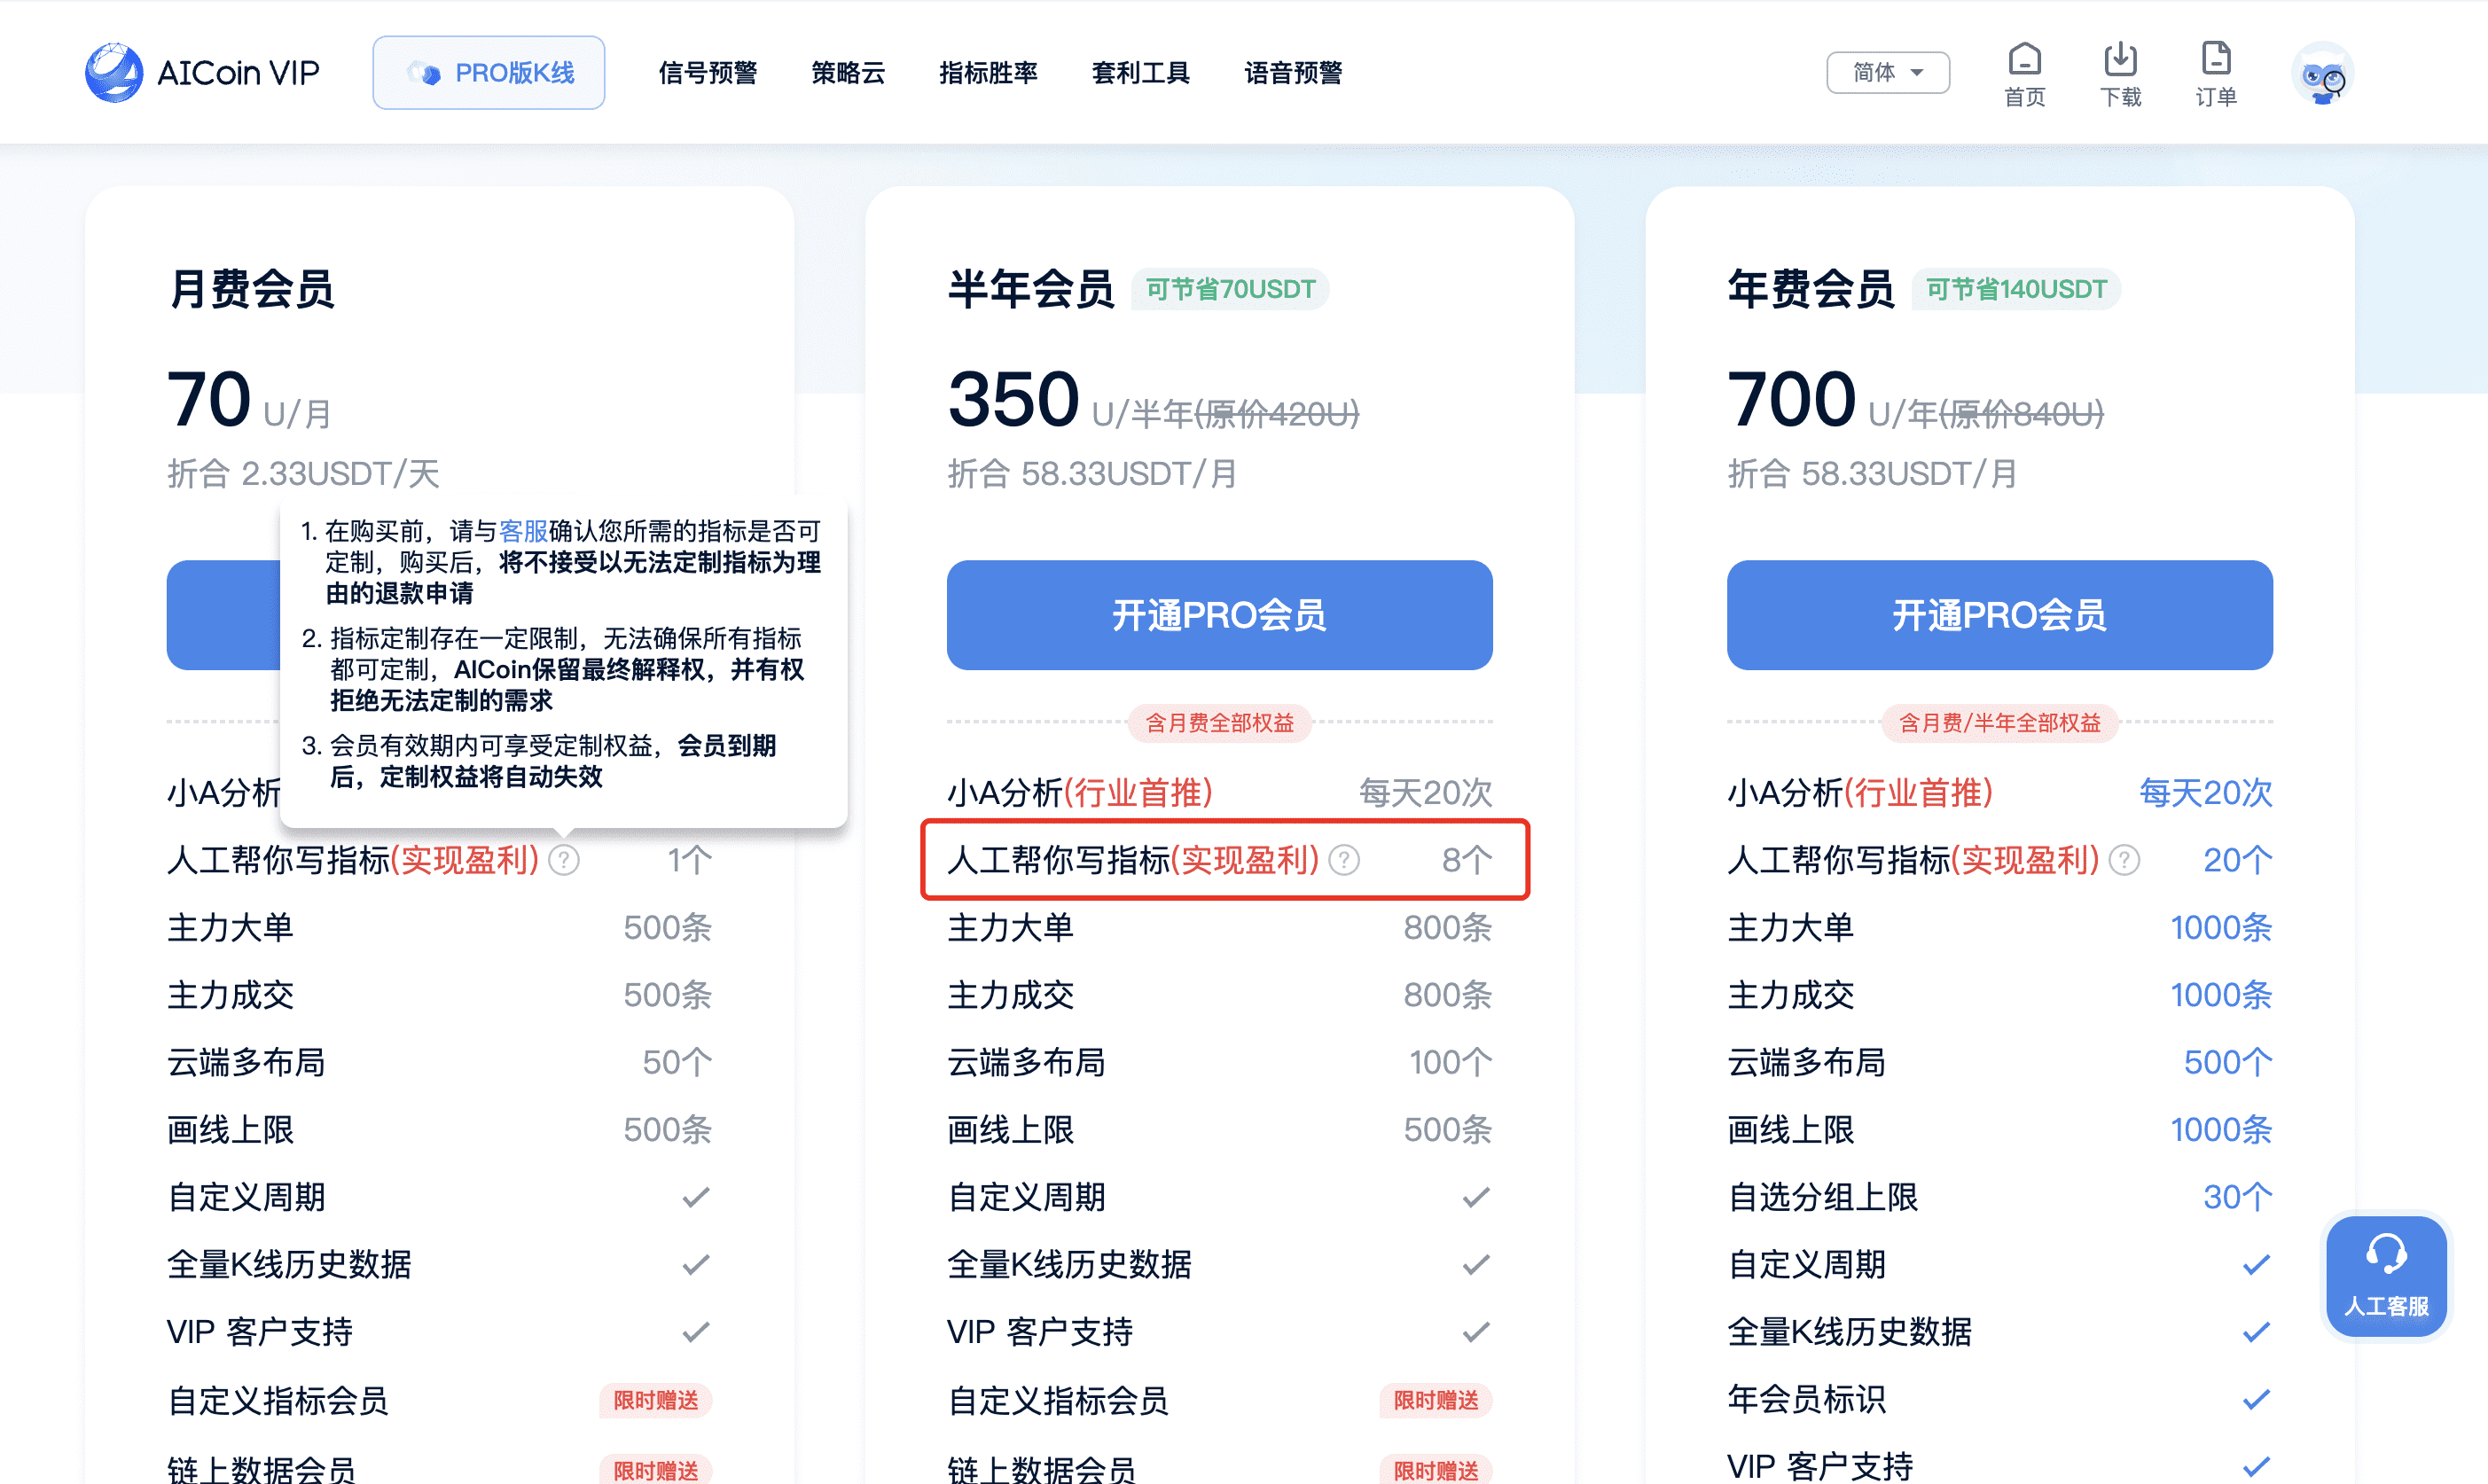Click 限时赠送 tag for 自定义指标会员 in 月费会员

tap(656, 1400)
